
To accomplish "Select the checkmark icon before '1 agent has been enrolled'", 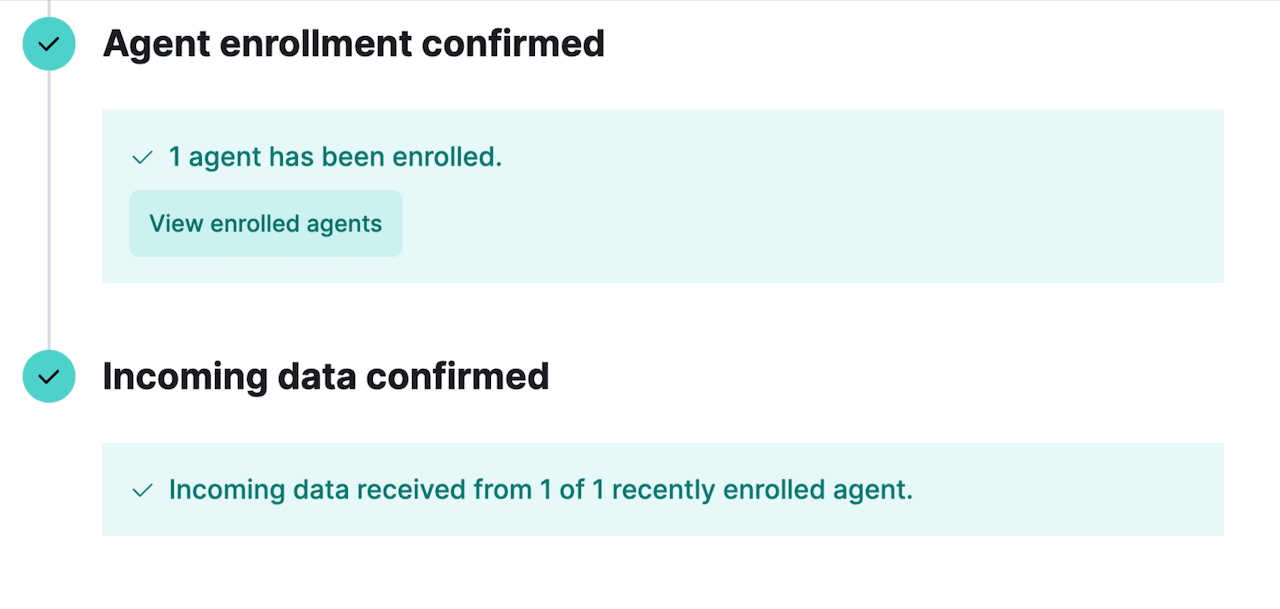I will coord(141,156).
